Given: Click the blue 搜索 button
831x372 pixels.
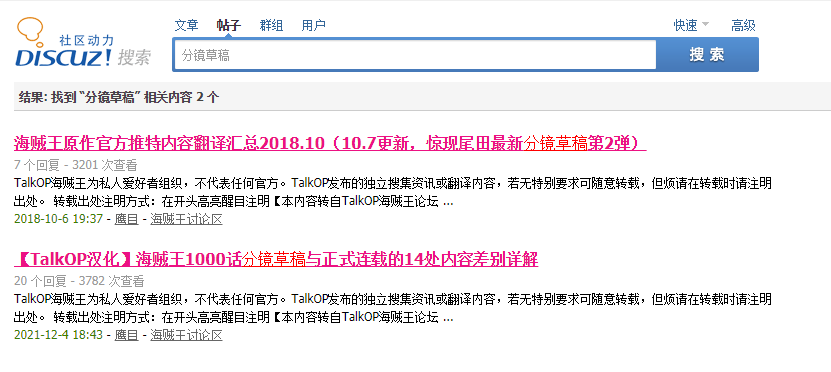Looking at the screenshot, I should pyautogui.click(x=707, y=55).
